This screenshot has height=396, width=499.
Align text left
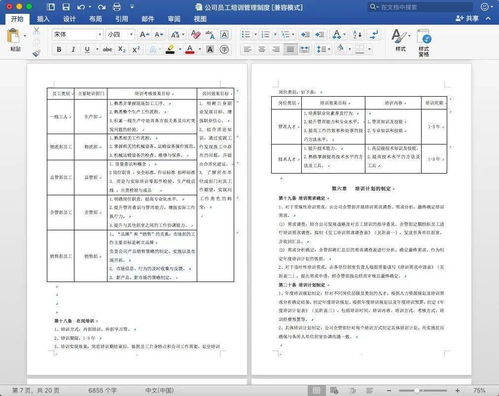click(247, 49)
